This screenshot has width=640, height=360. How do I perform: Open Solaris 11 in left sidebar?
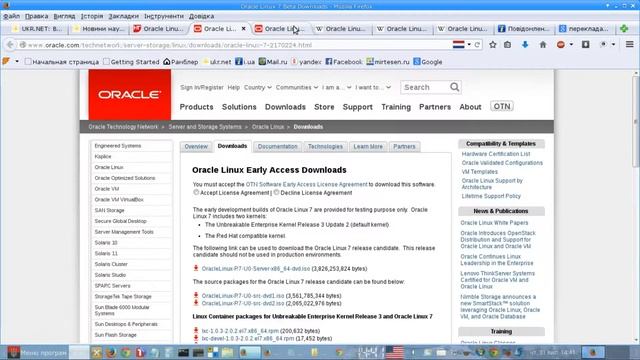[x=106, y=253]
